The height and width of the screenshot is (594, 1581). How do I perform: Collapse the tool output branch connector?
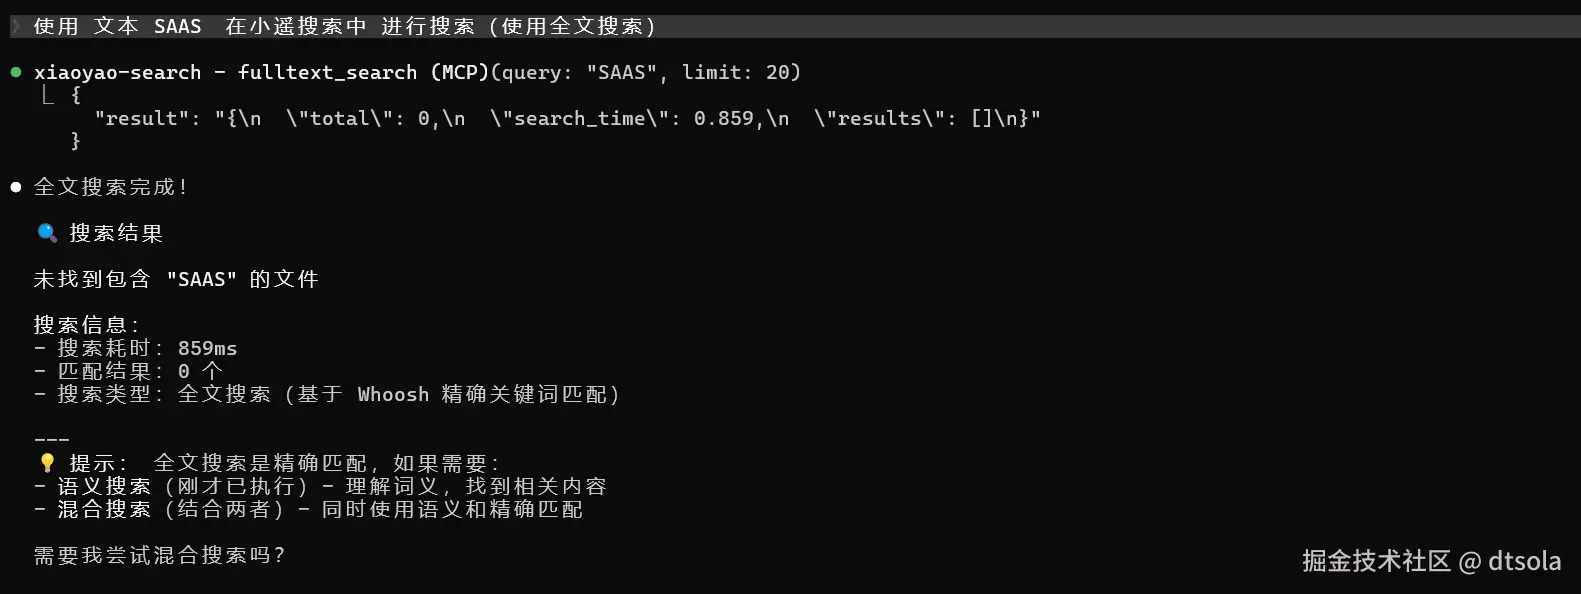47,95
